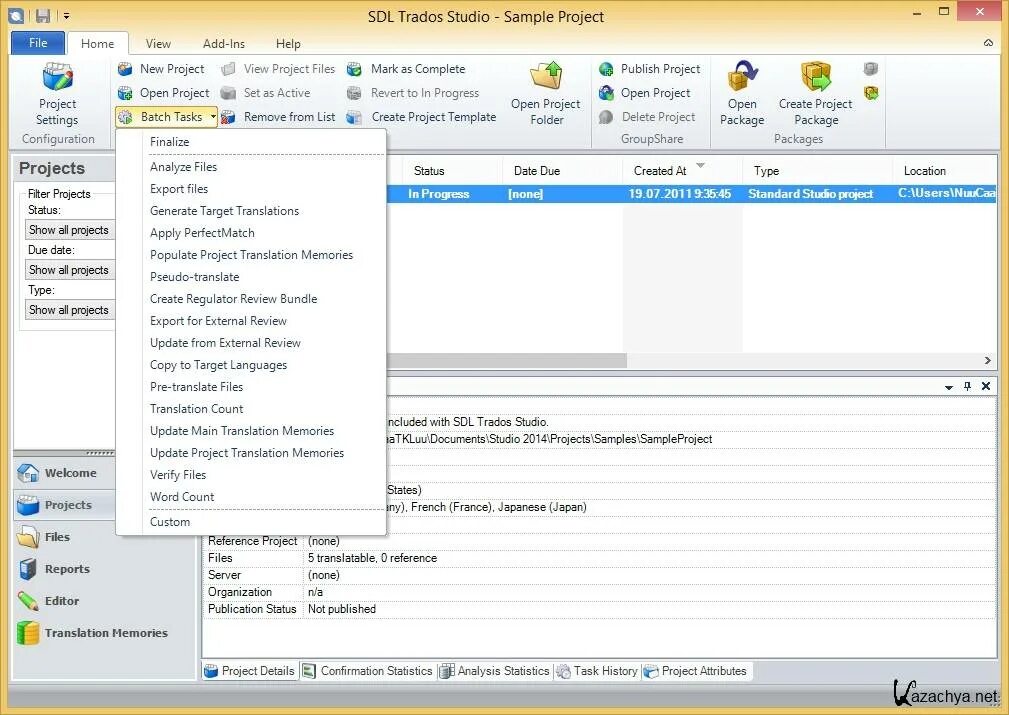Click Open Project in the Home group

(x=163, y=93)
